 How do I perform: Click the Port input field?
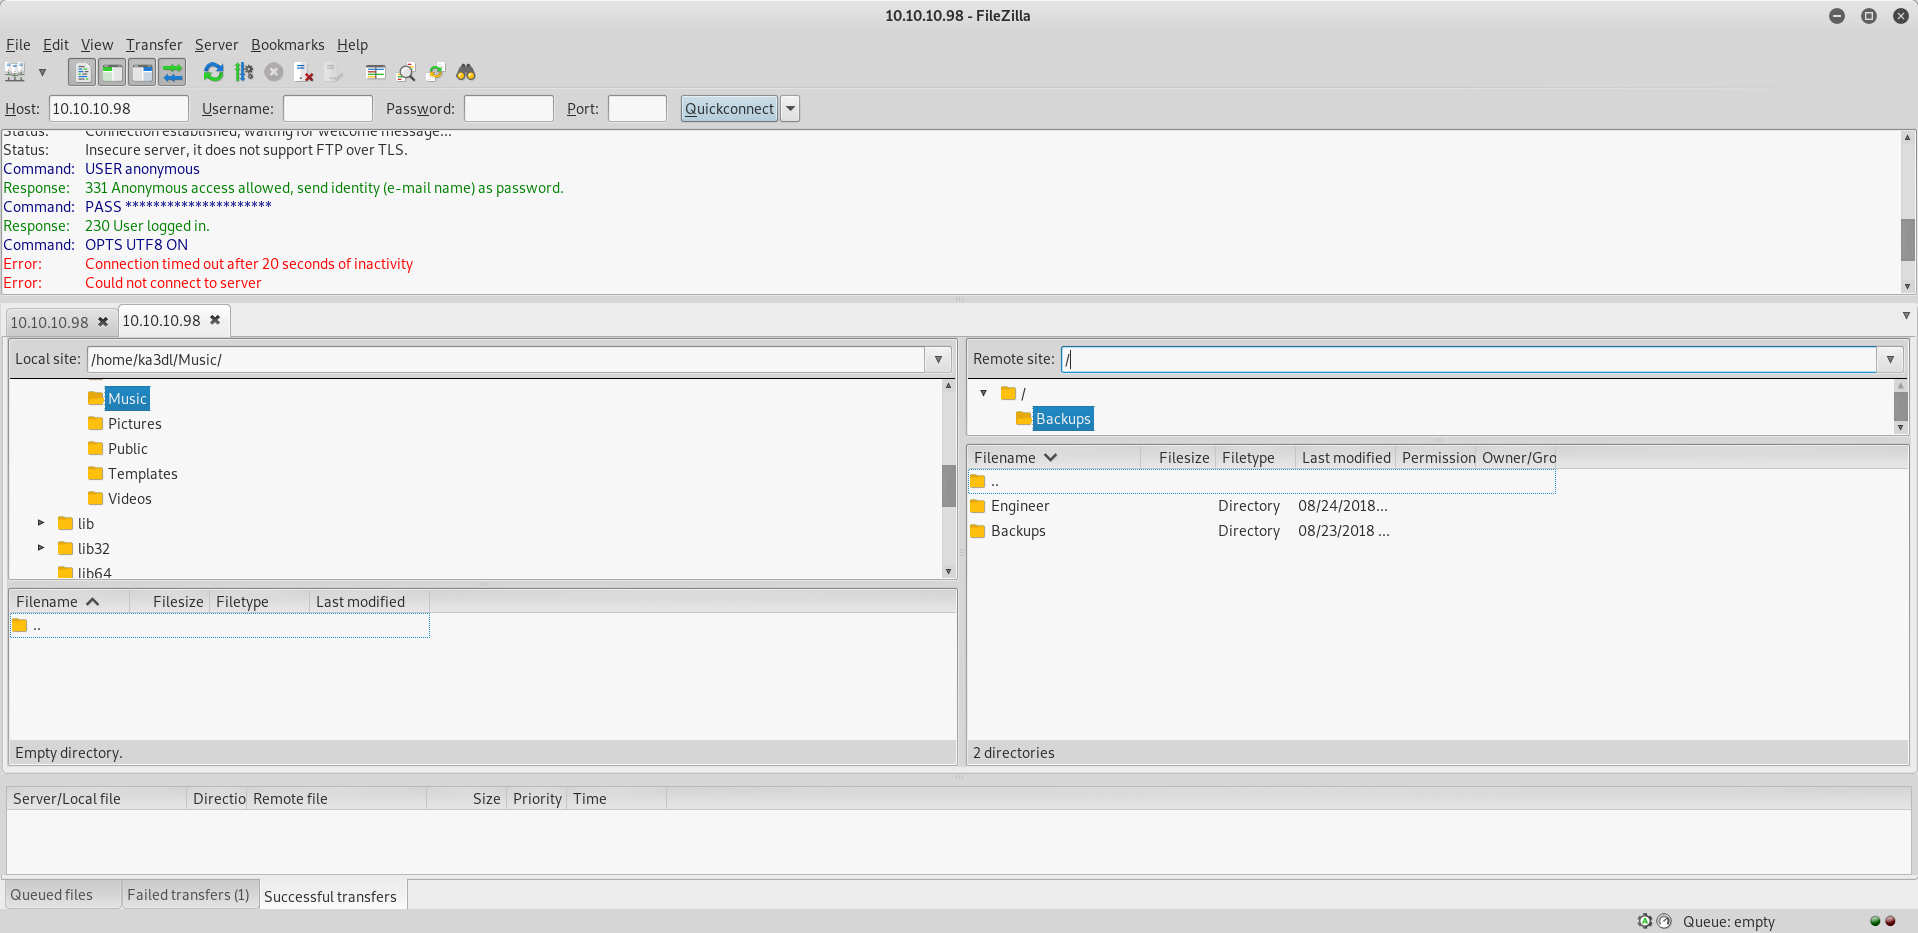pos(637,108)
